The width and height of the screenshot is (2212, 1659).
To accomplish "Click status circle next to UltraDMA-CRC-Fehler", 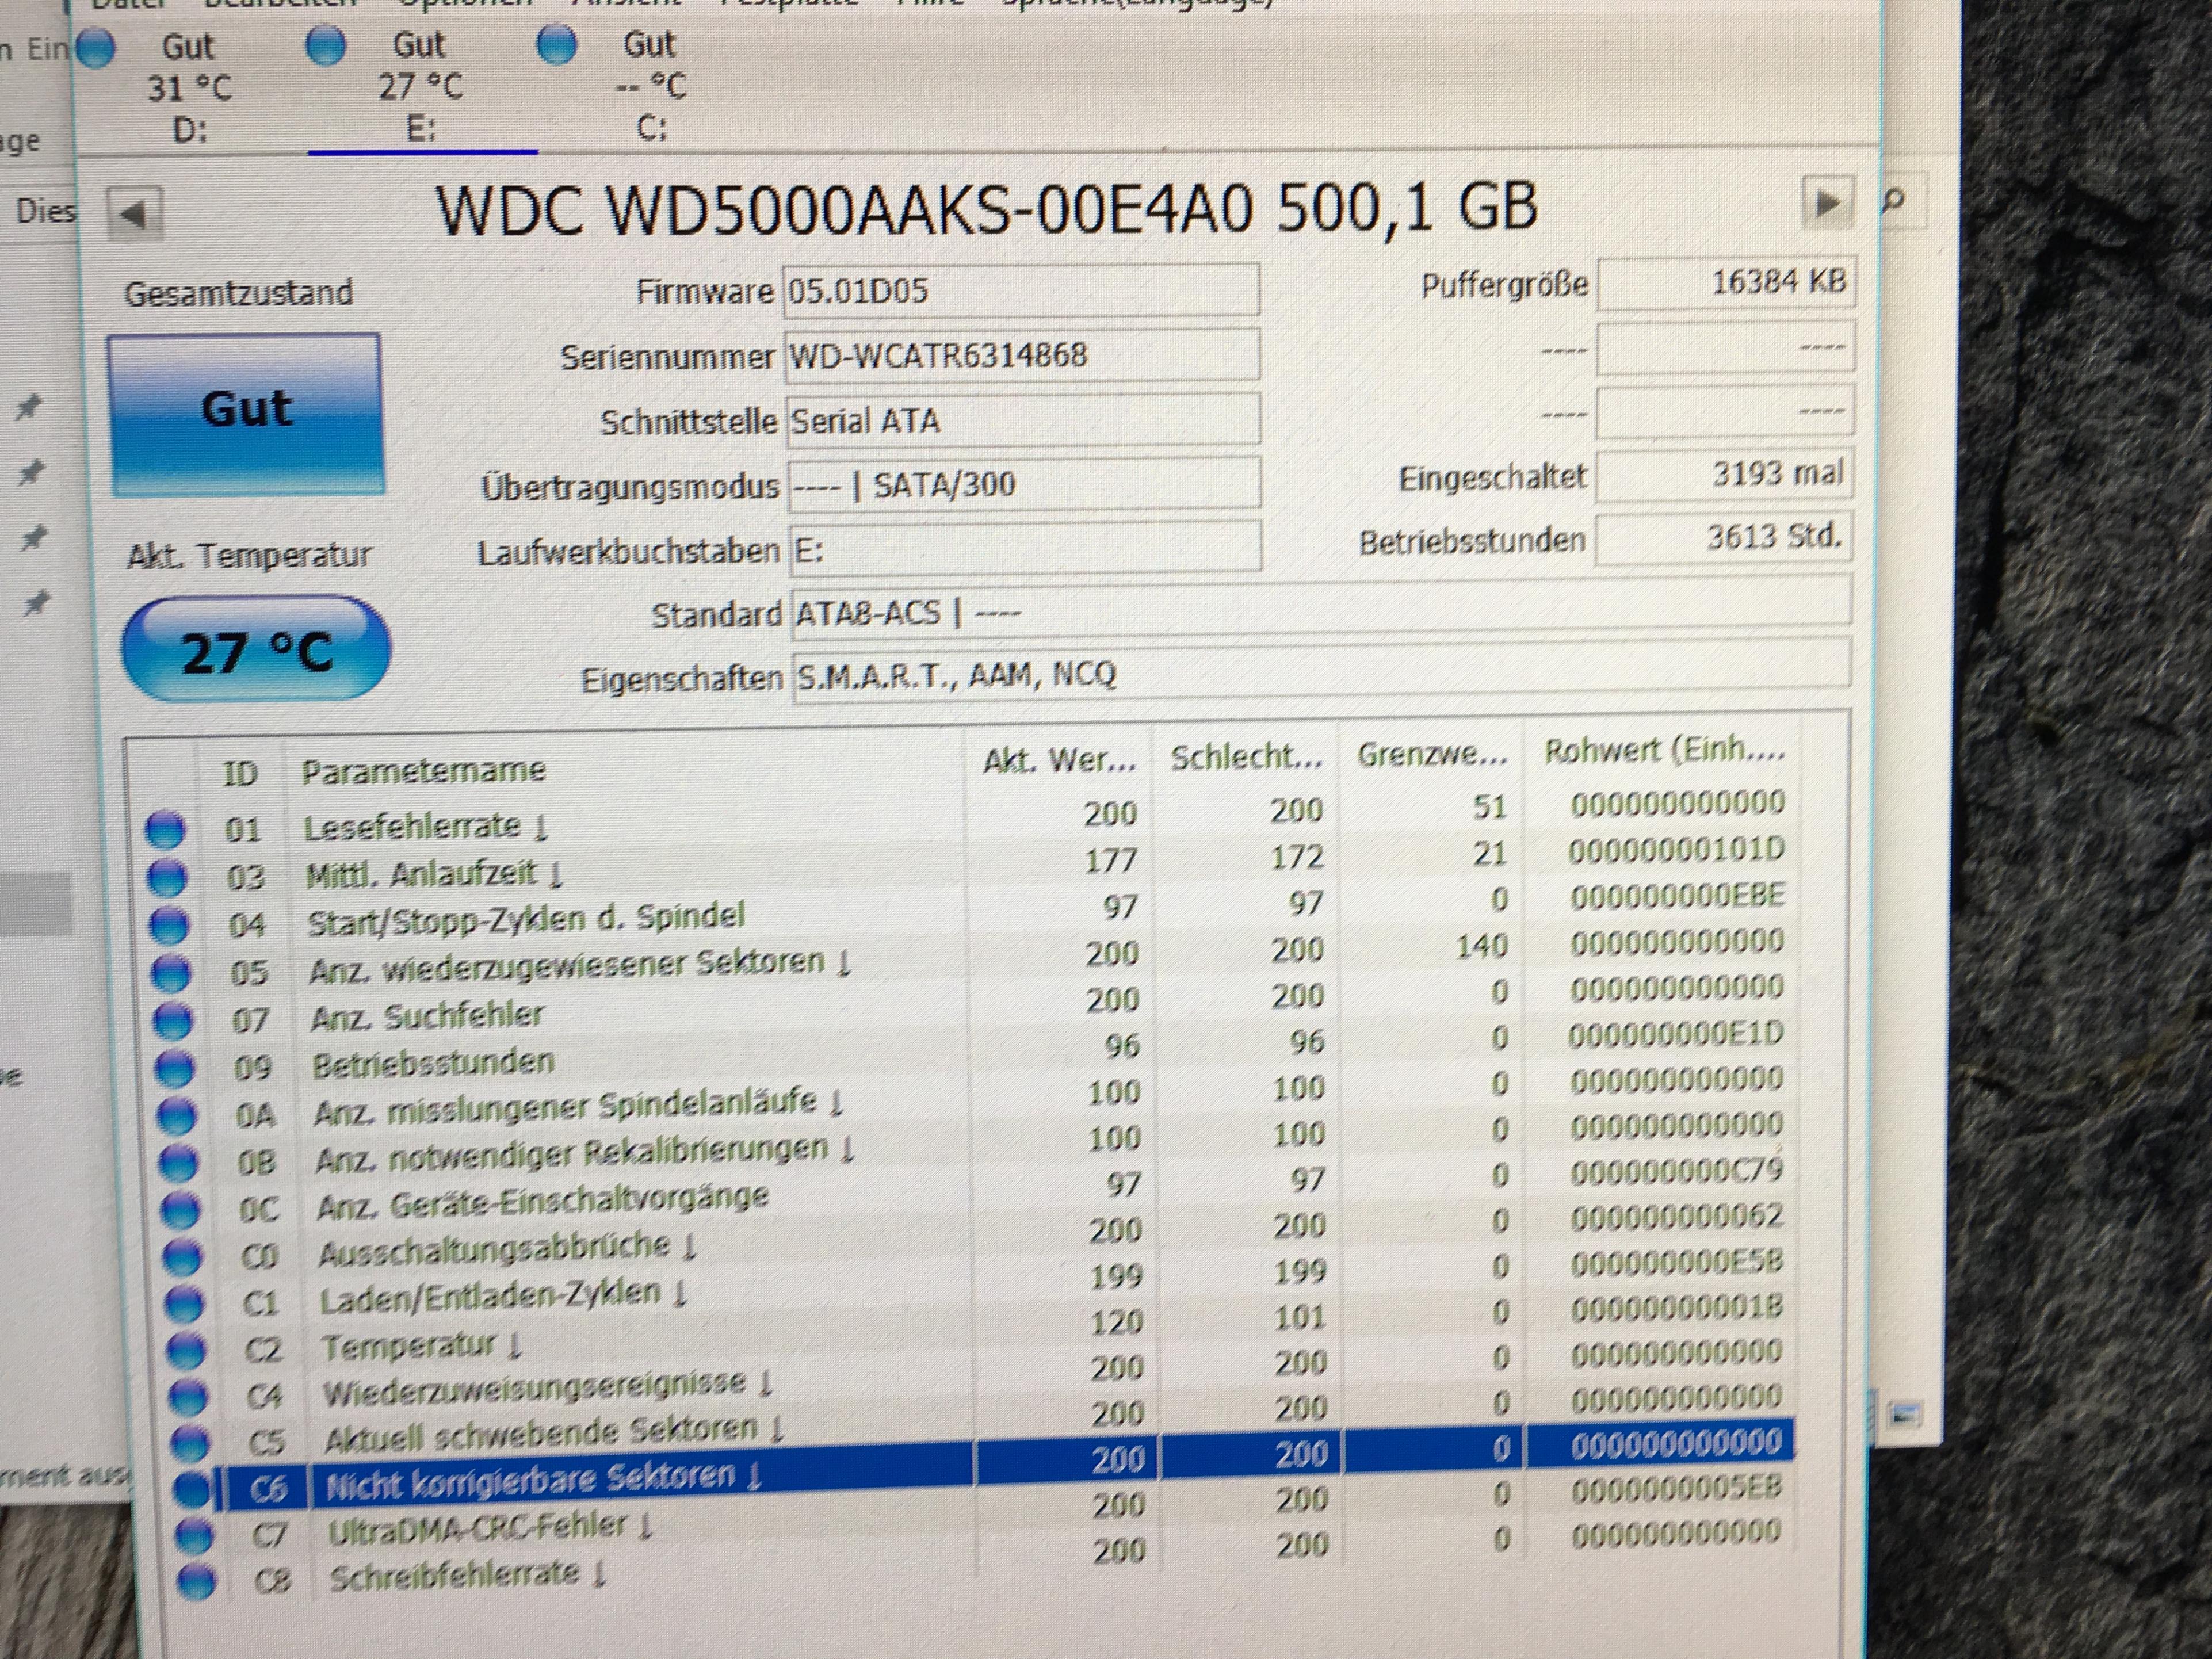I will click(193, 1535).
